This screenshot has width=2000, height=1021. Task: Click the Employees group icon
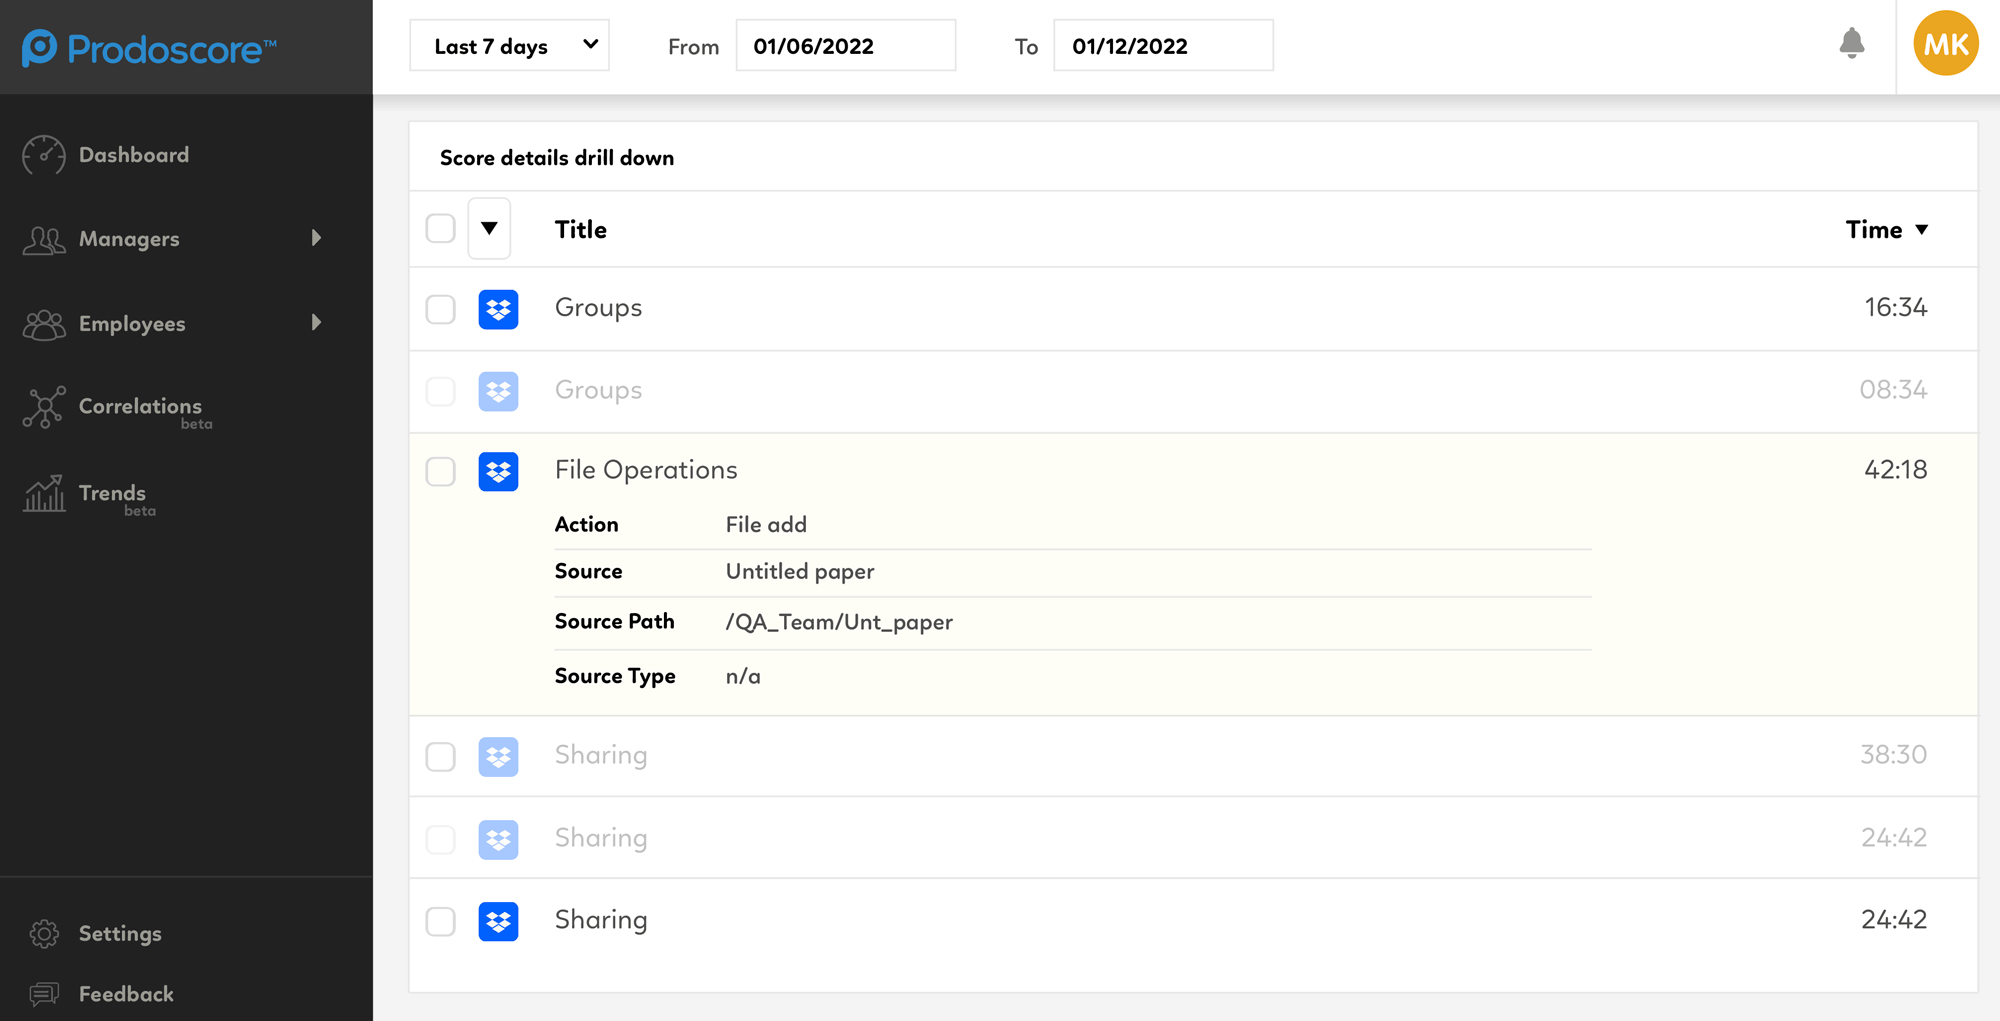coord(44,324)
